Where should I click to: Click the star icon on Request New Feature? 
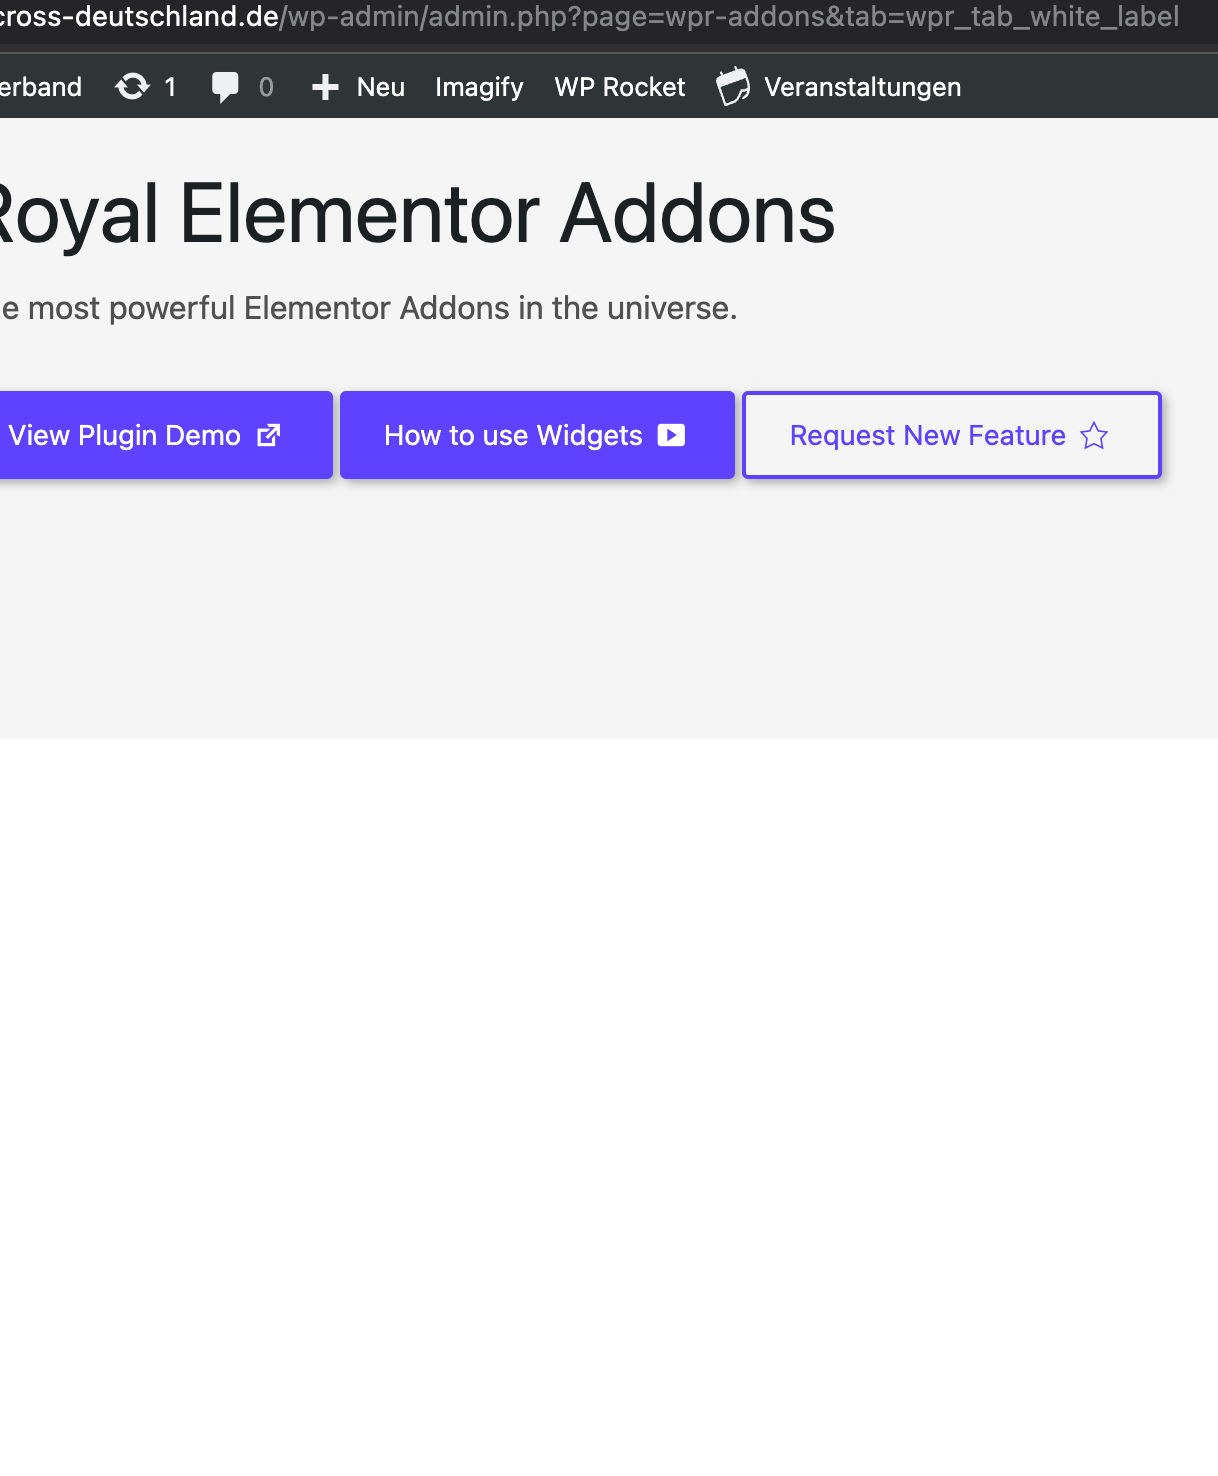pyautogui.click(x=1094, y=436)
